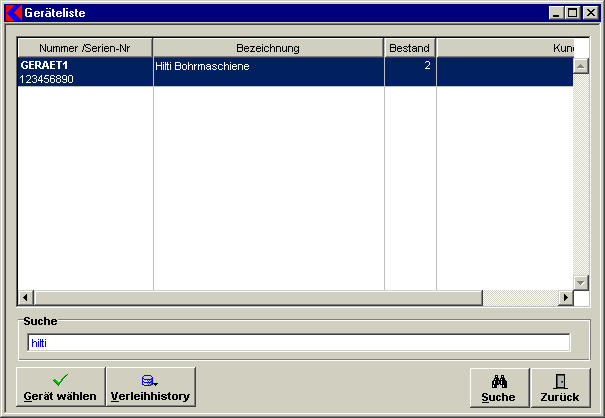Click the Hilti Bohrmaschiene description cell
Screen dimensions: 605x418
click(268, 67)
